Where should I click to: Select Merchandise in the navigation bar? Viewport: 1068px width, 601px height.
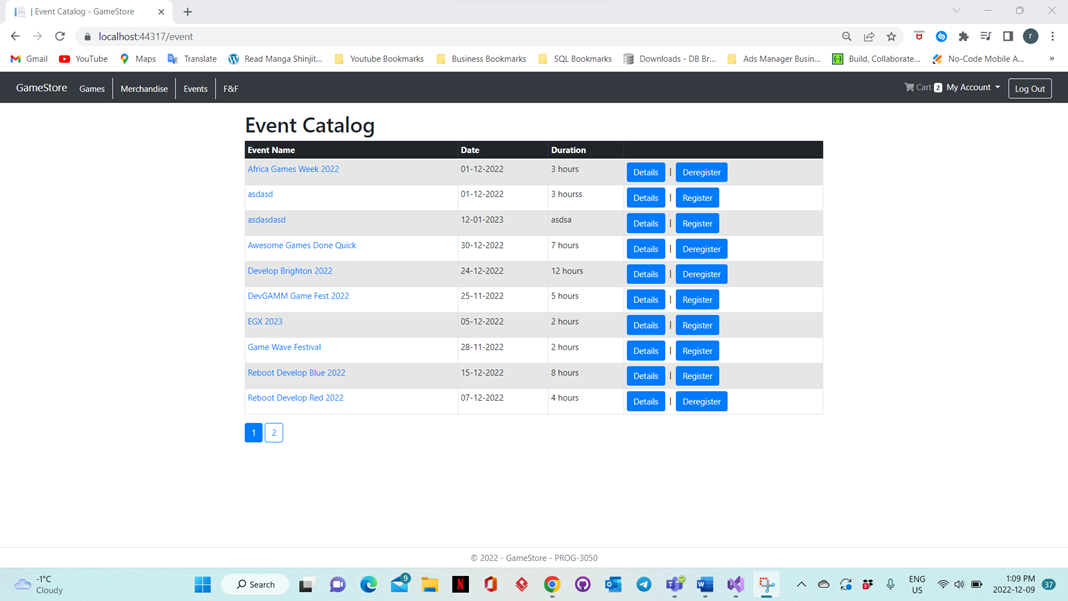pyautogui.click(x=144, y=88)
